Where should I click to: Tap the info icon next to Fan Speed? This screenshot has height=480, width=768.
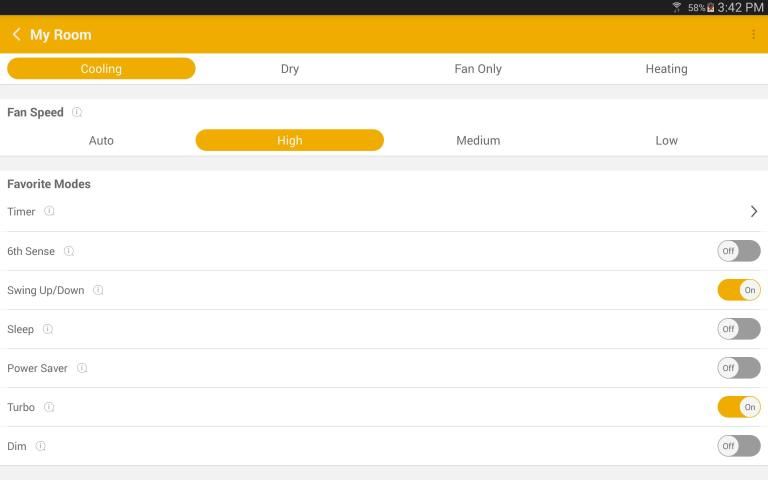pos(77,113)
